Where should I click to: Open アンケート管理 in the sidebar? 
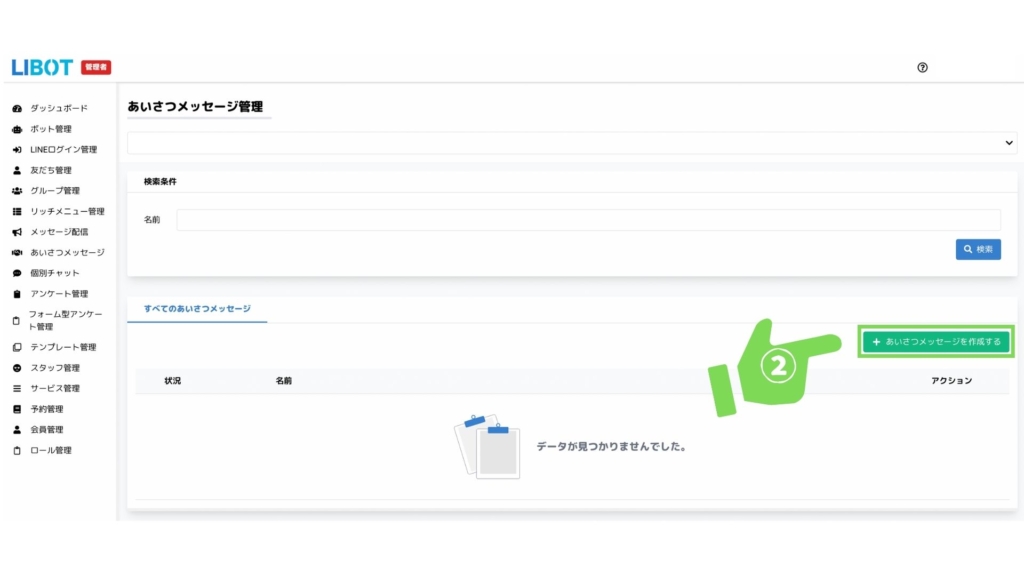tap(59, 294)
